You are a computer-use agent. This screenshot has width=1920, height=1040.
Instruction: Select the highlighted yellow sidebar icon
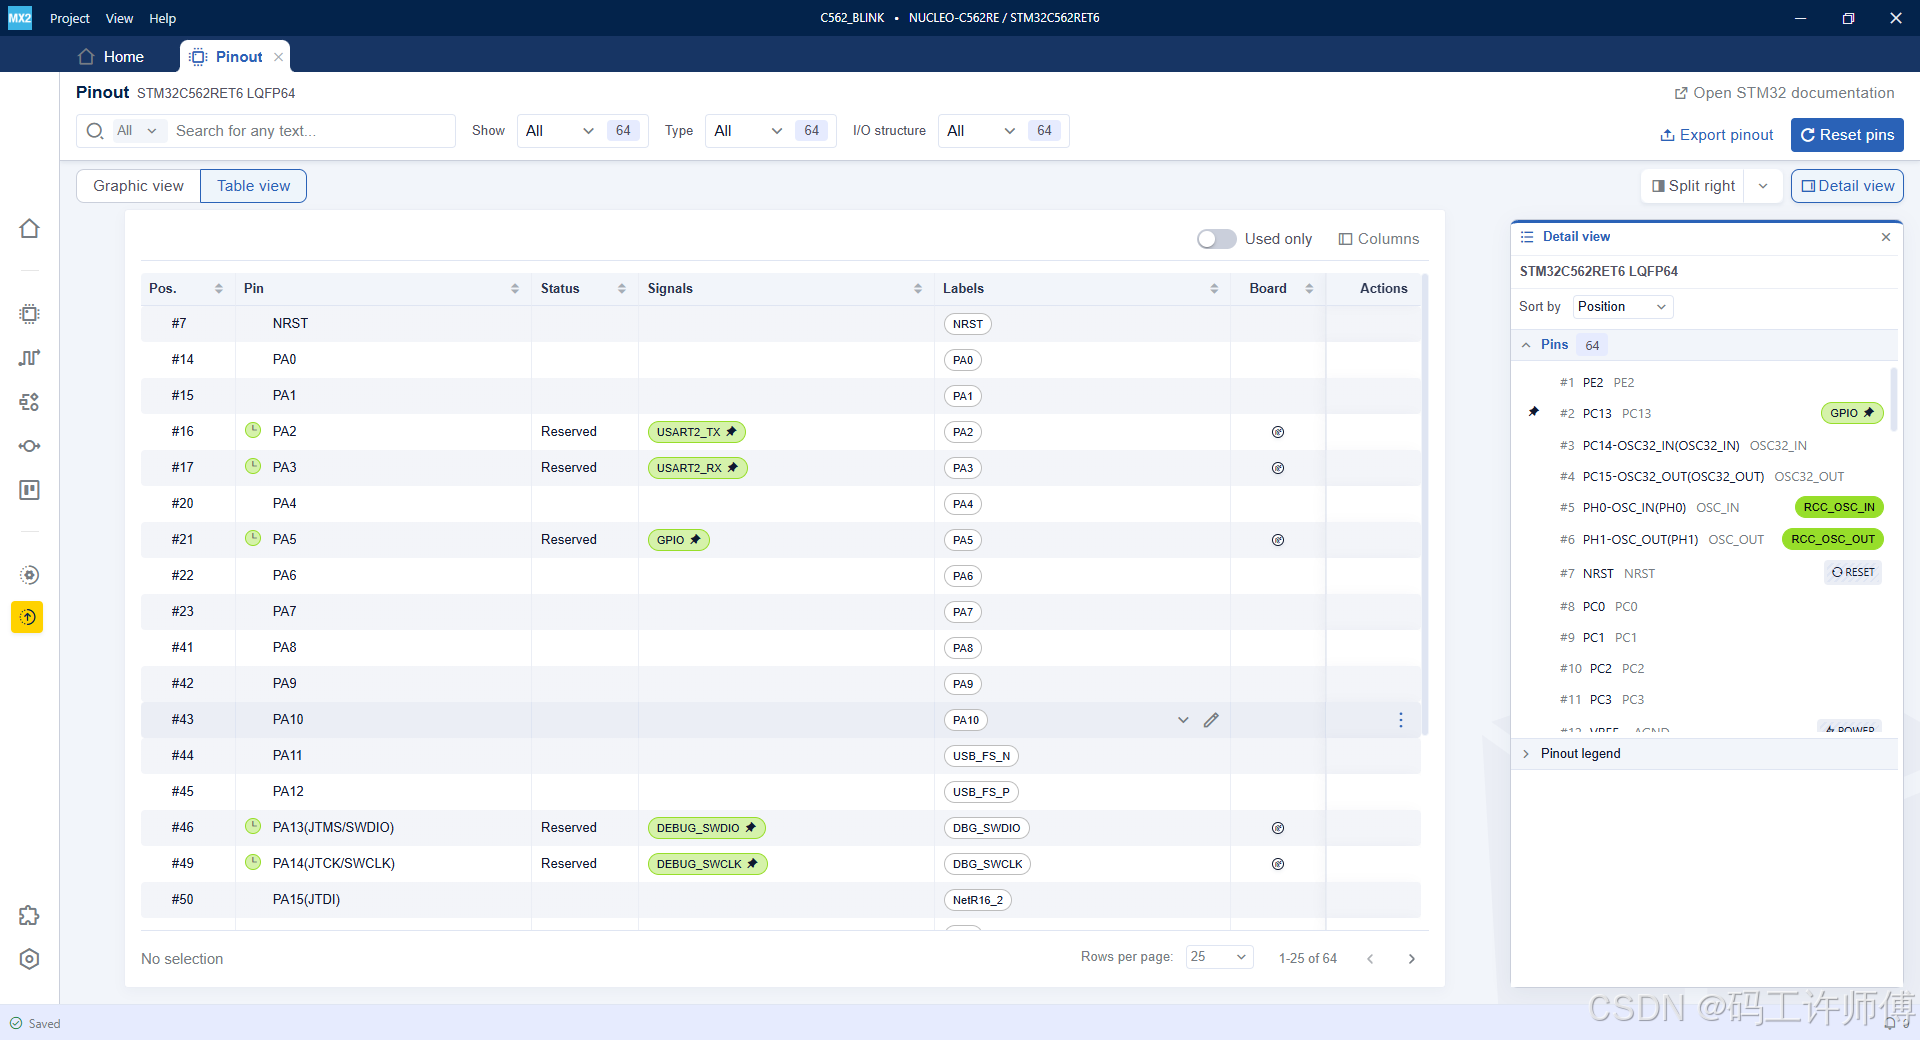click(x=28, y=617)
